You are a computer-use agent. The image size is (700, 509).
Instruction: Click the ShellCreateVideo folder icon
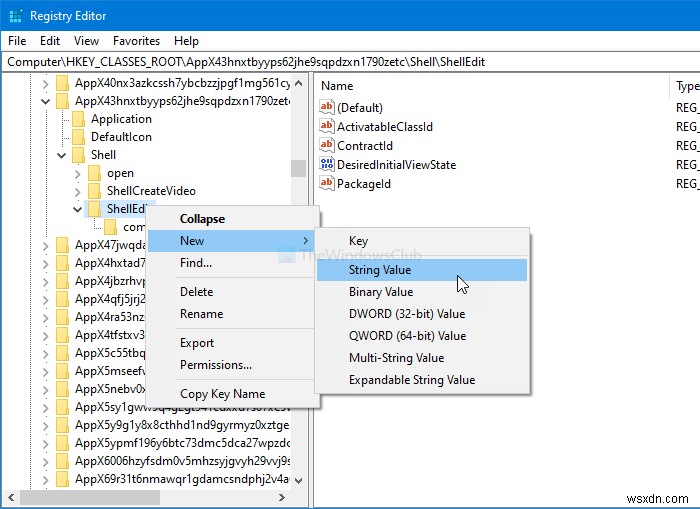pos(94,191)
